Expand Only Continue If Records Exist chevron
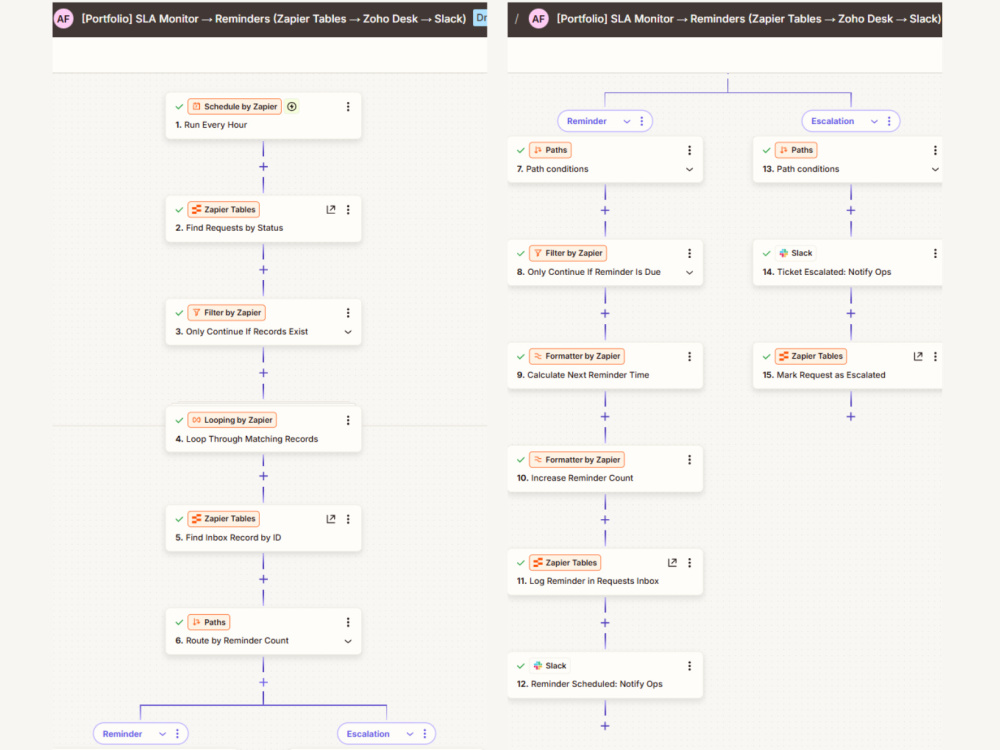Image resolution: width=1000 pixels, height=750 pixels. coord(348,332)
